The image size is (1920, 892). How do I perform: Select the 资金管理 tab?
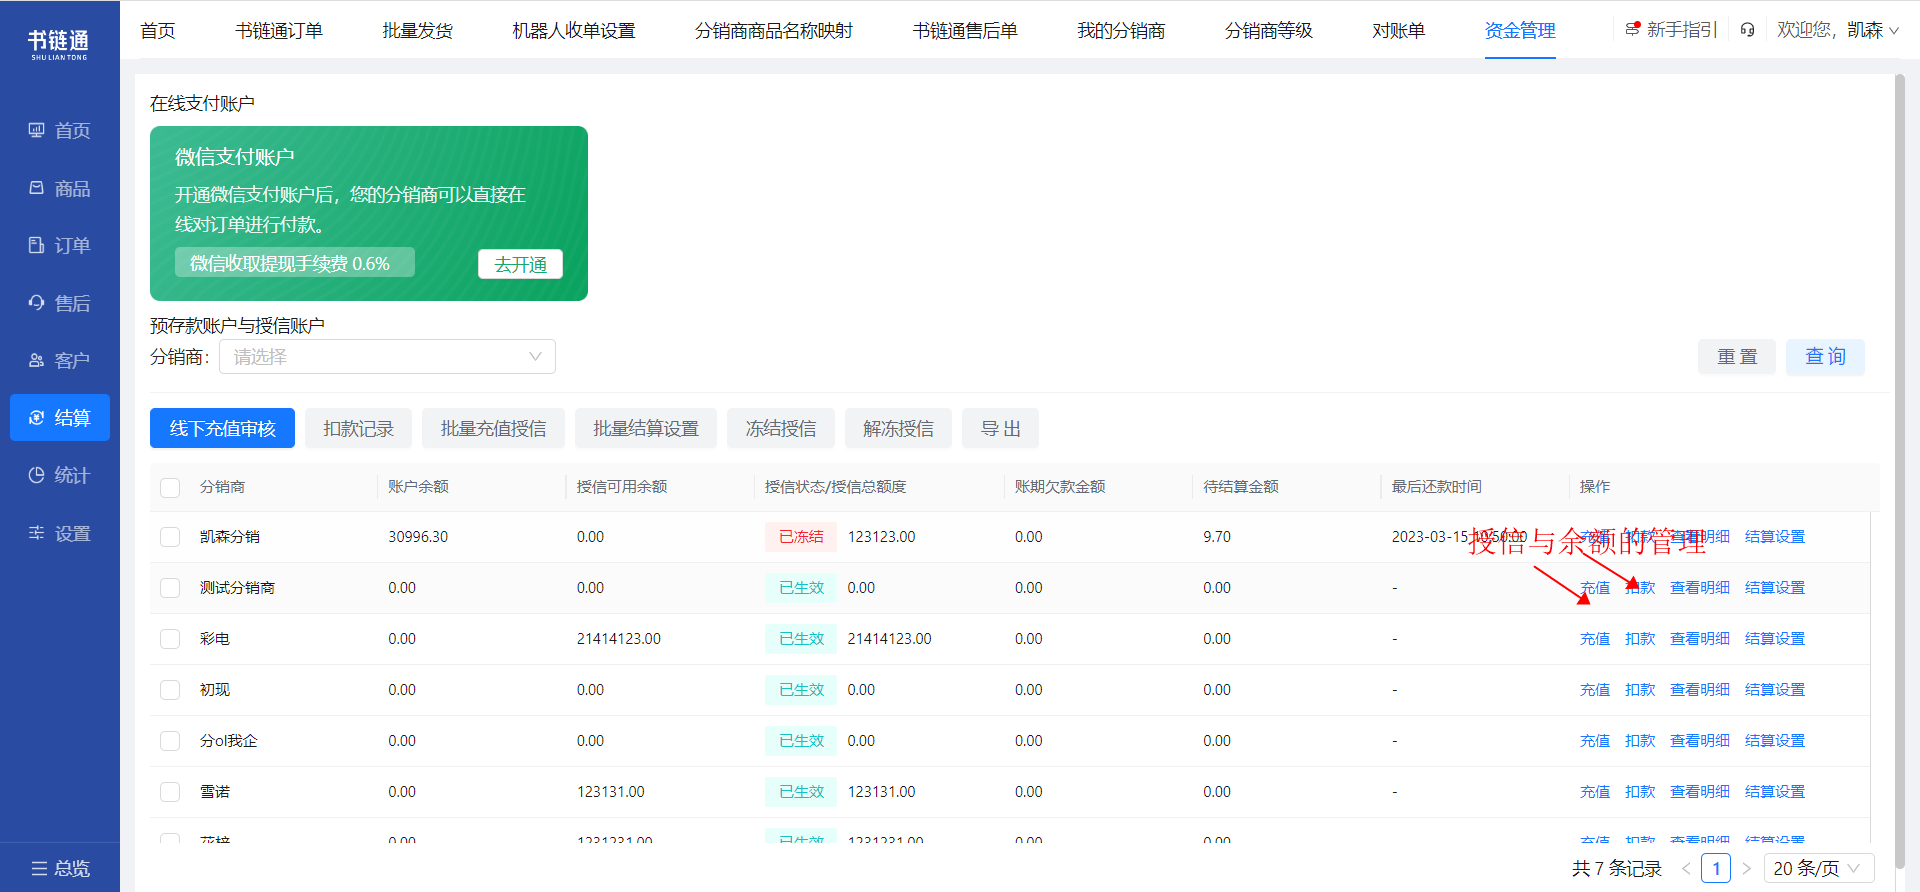1520,31
